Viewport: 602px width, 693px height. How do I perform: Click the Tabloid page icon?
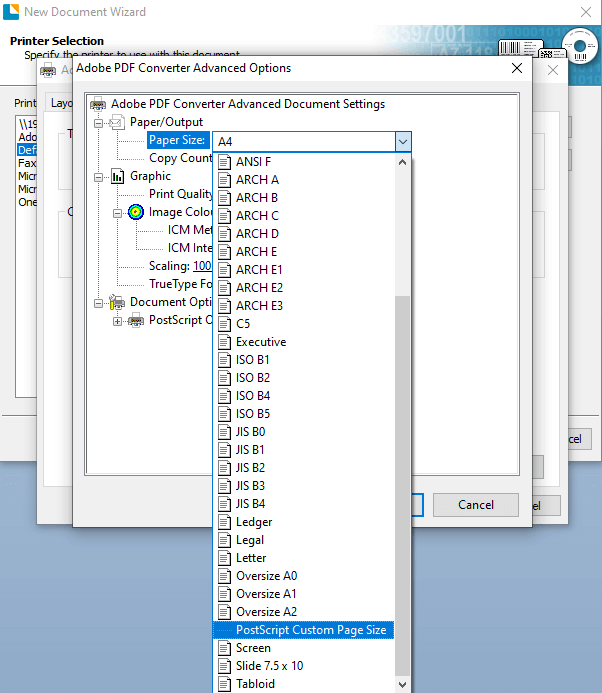[x=225, y=685]
